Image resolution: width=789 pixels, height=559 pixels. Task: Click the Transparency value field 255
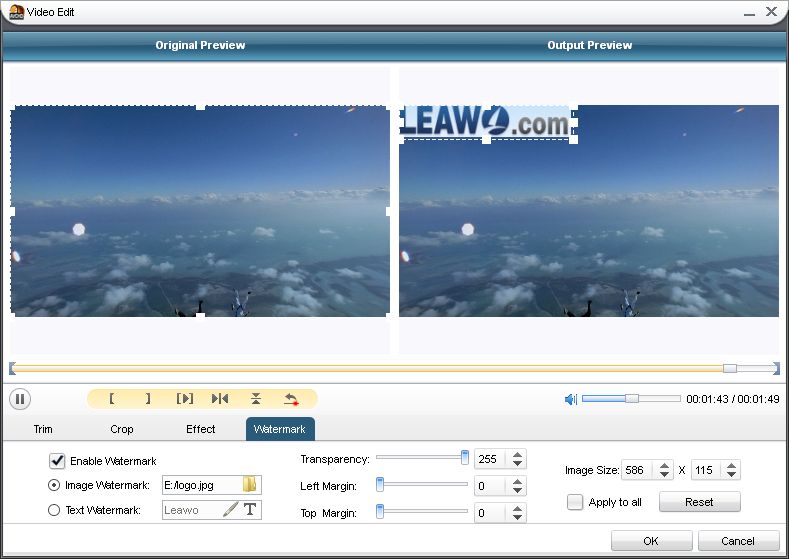492,459
